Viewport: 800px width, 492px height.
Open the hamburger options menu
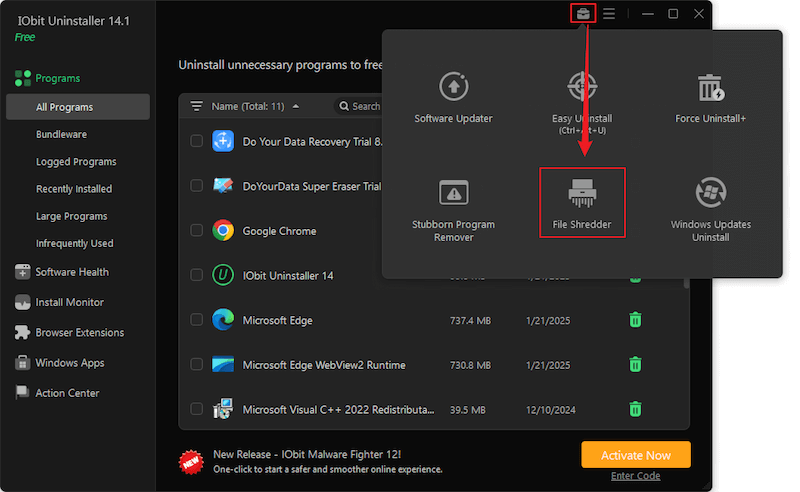coord(609,14)
